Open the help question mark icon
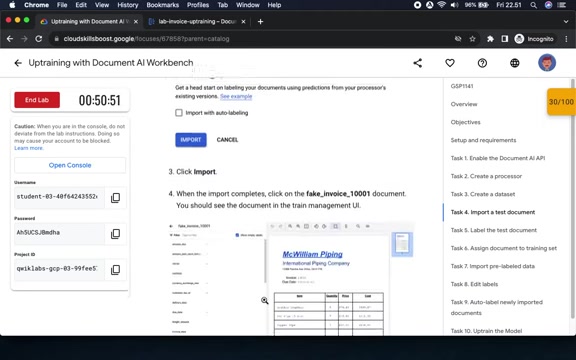 point(482,63)
